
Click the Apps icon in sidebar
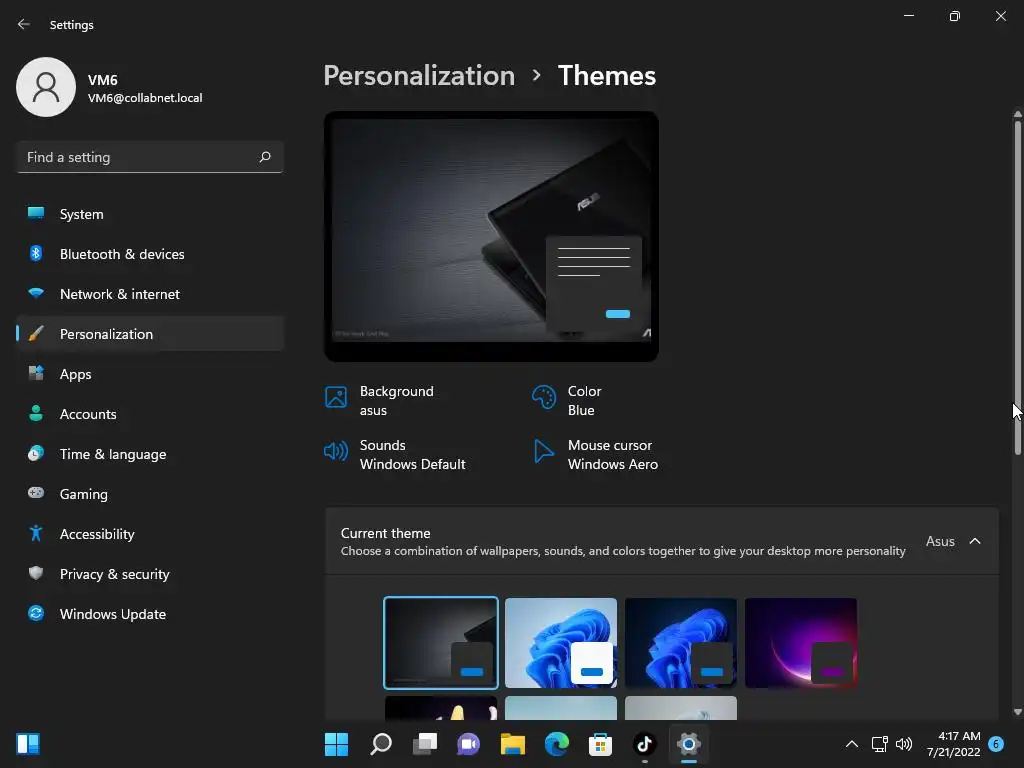click(36, 373)
